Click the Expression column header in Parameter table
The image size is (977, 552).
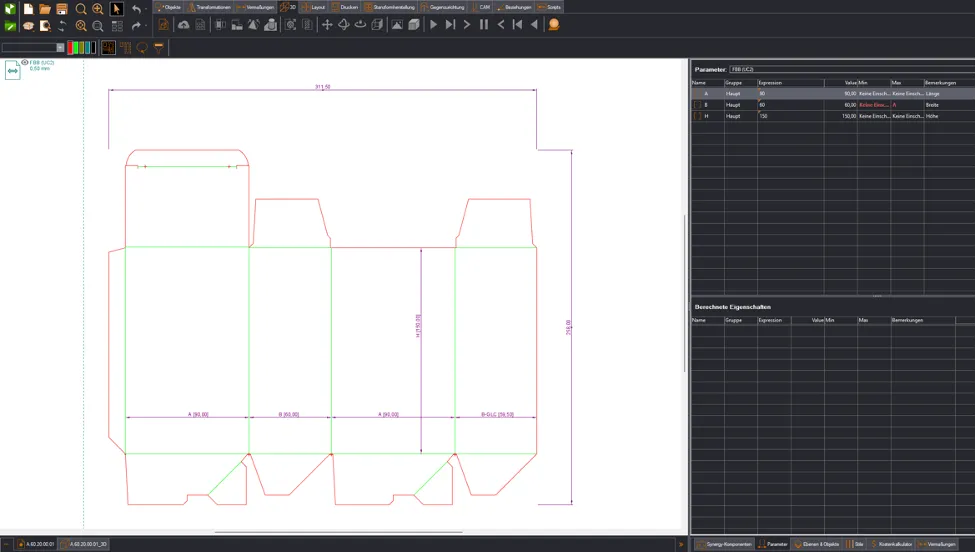tap(791, 82)
